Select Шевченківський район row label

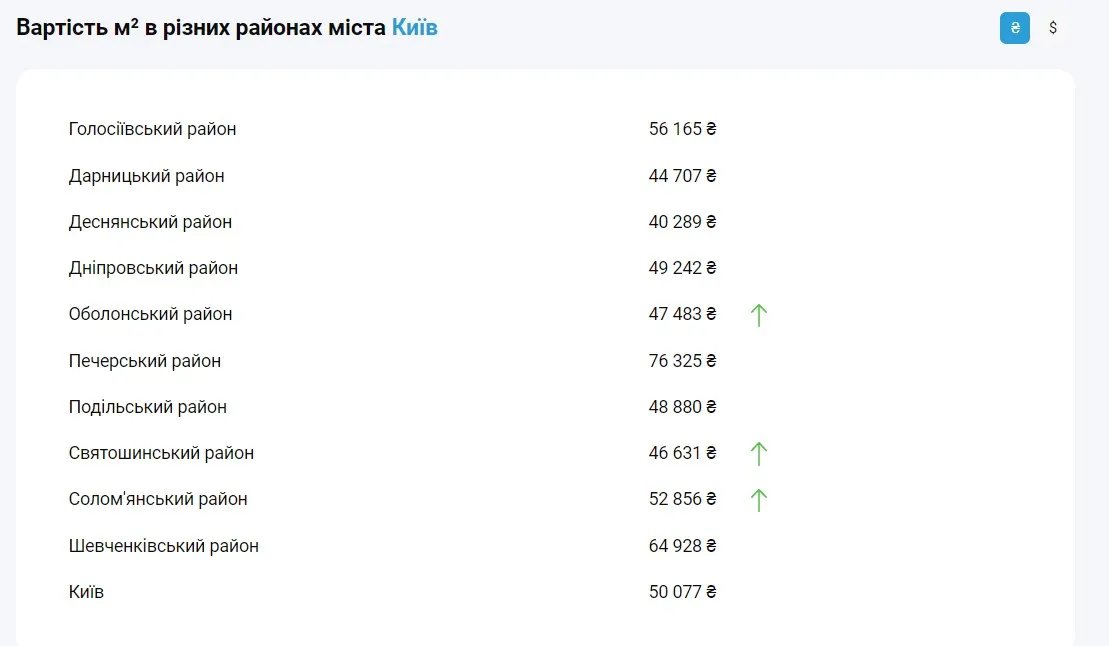[x=164, y=546]
